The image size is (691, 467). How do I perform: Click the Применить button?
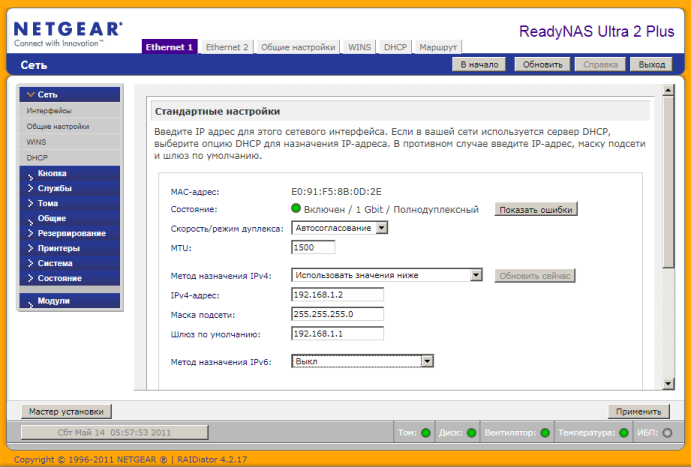(x=639, y=412)
